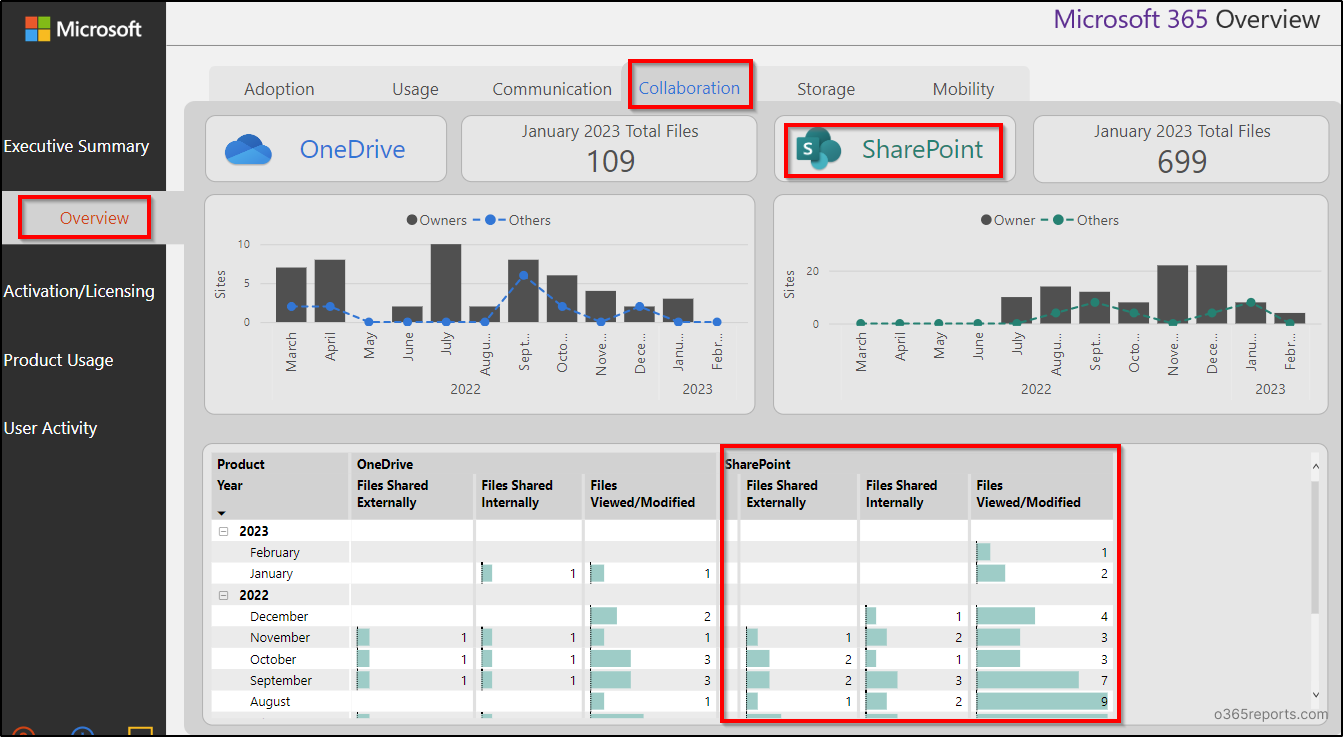Click the table scrollbar down arrow
The image size is (1343, 737).
pyautogui.click(x=1316, y=695)
